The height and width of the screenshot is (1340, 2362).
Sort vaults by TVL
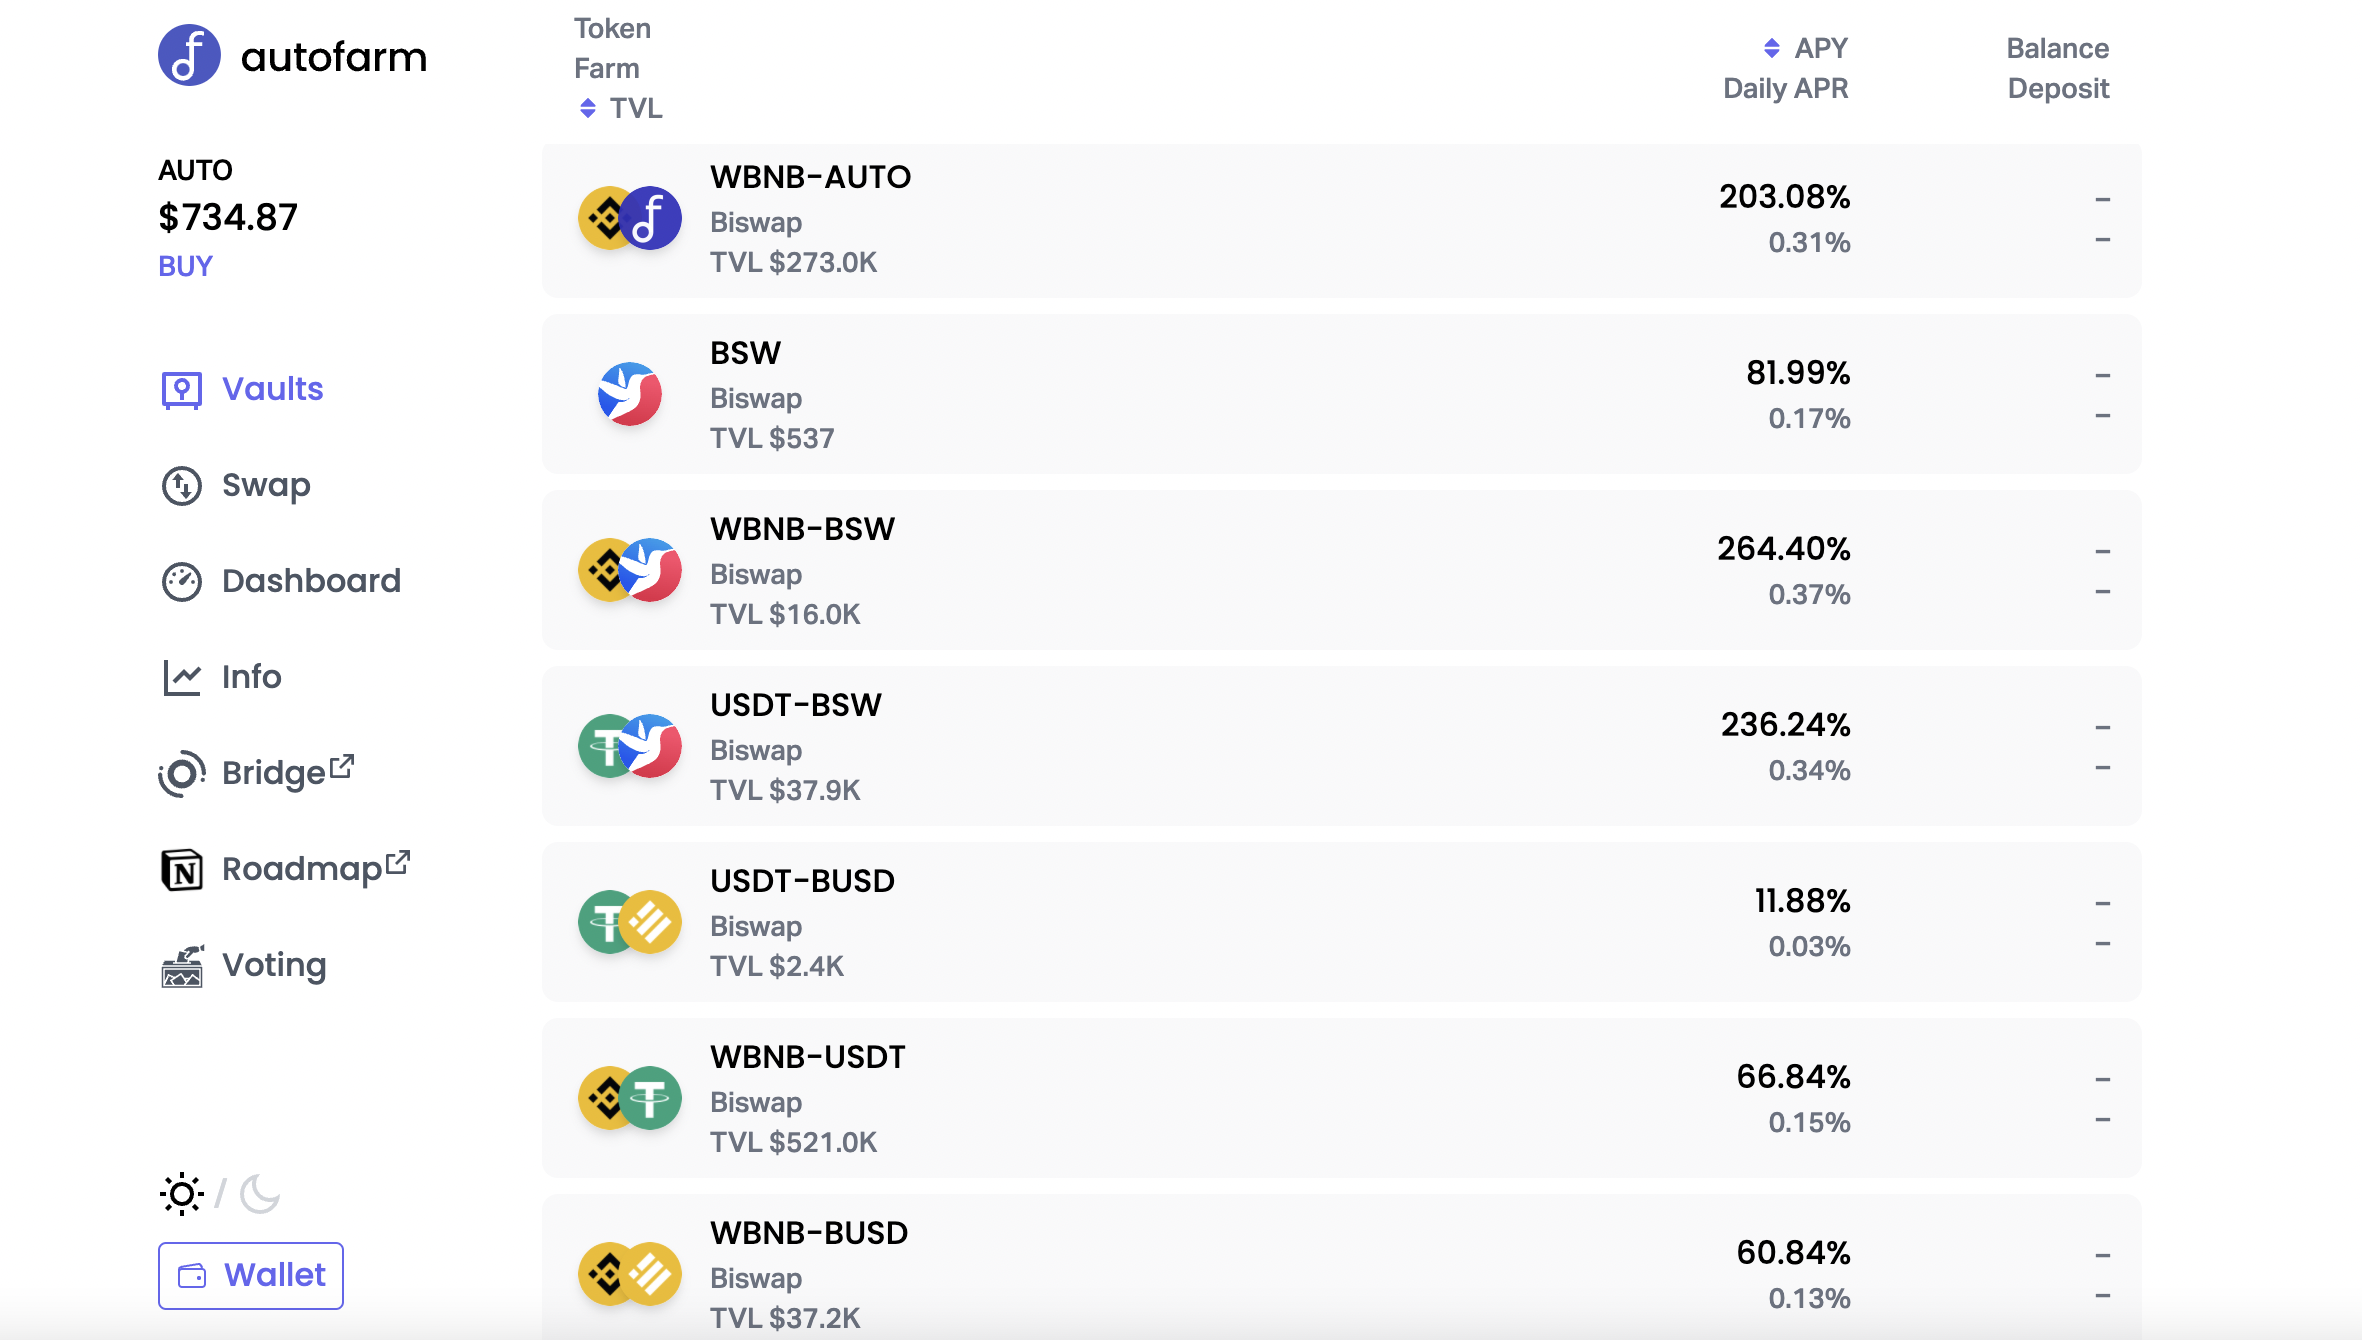tap(621, 108)
